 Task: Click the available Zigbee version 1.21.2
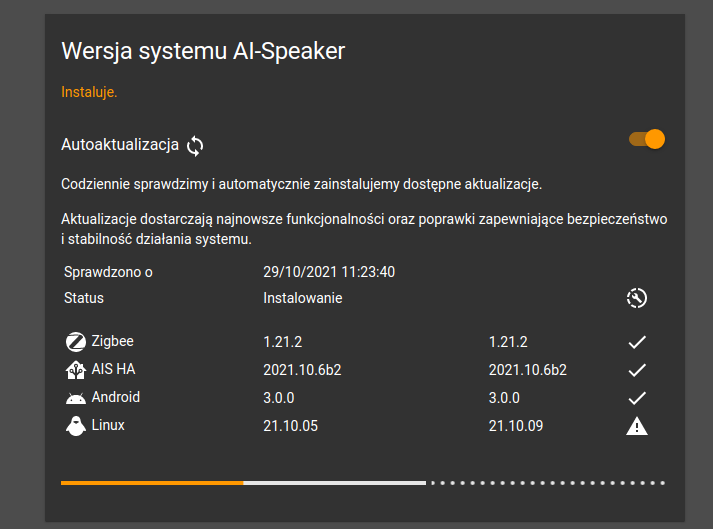click(508, 342)
